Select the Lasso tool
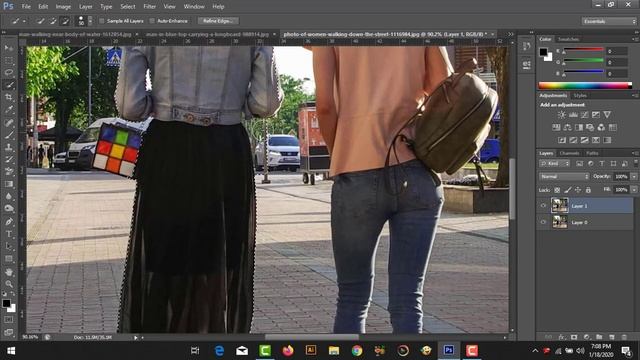640x360 pixels. 9,73
